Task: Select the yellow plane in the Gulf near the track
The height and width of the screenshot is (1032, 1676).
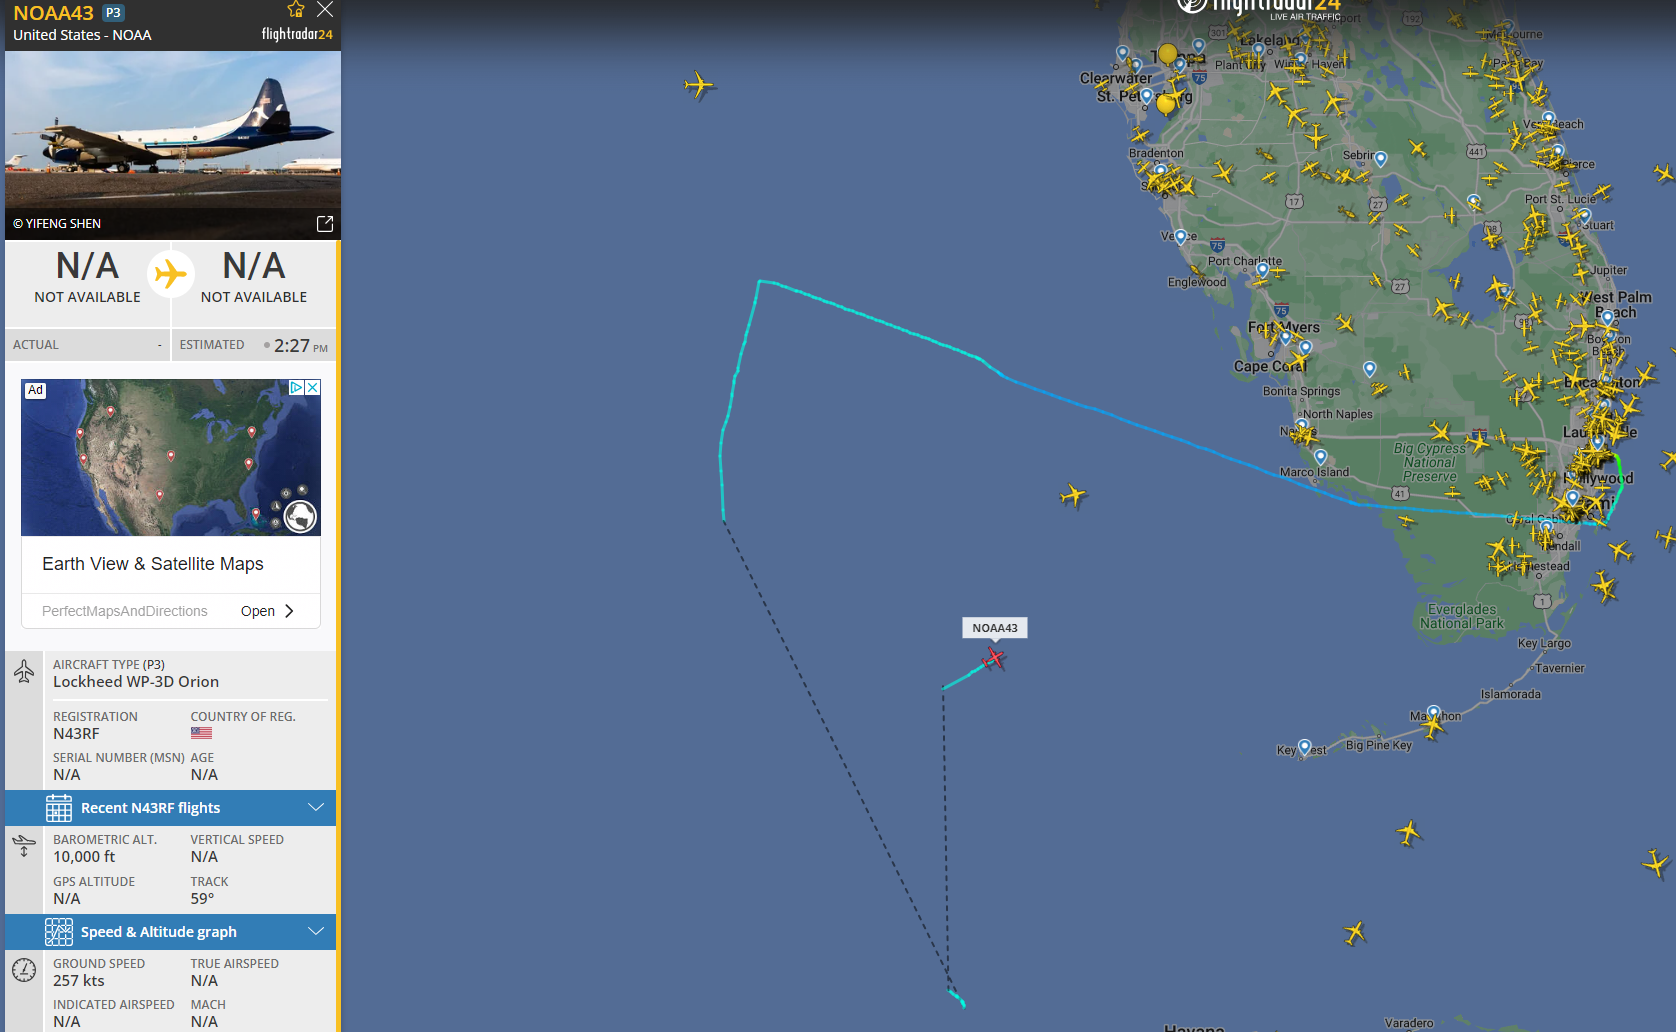Action: [1073, 495]
